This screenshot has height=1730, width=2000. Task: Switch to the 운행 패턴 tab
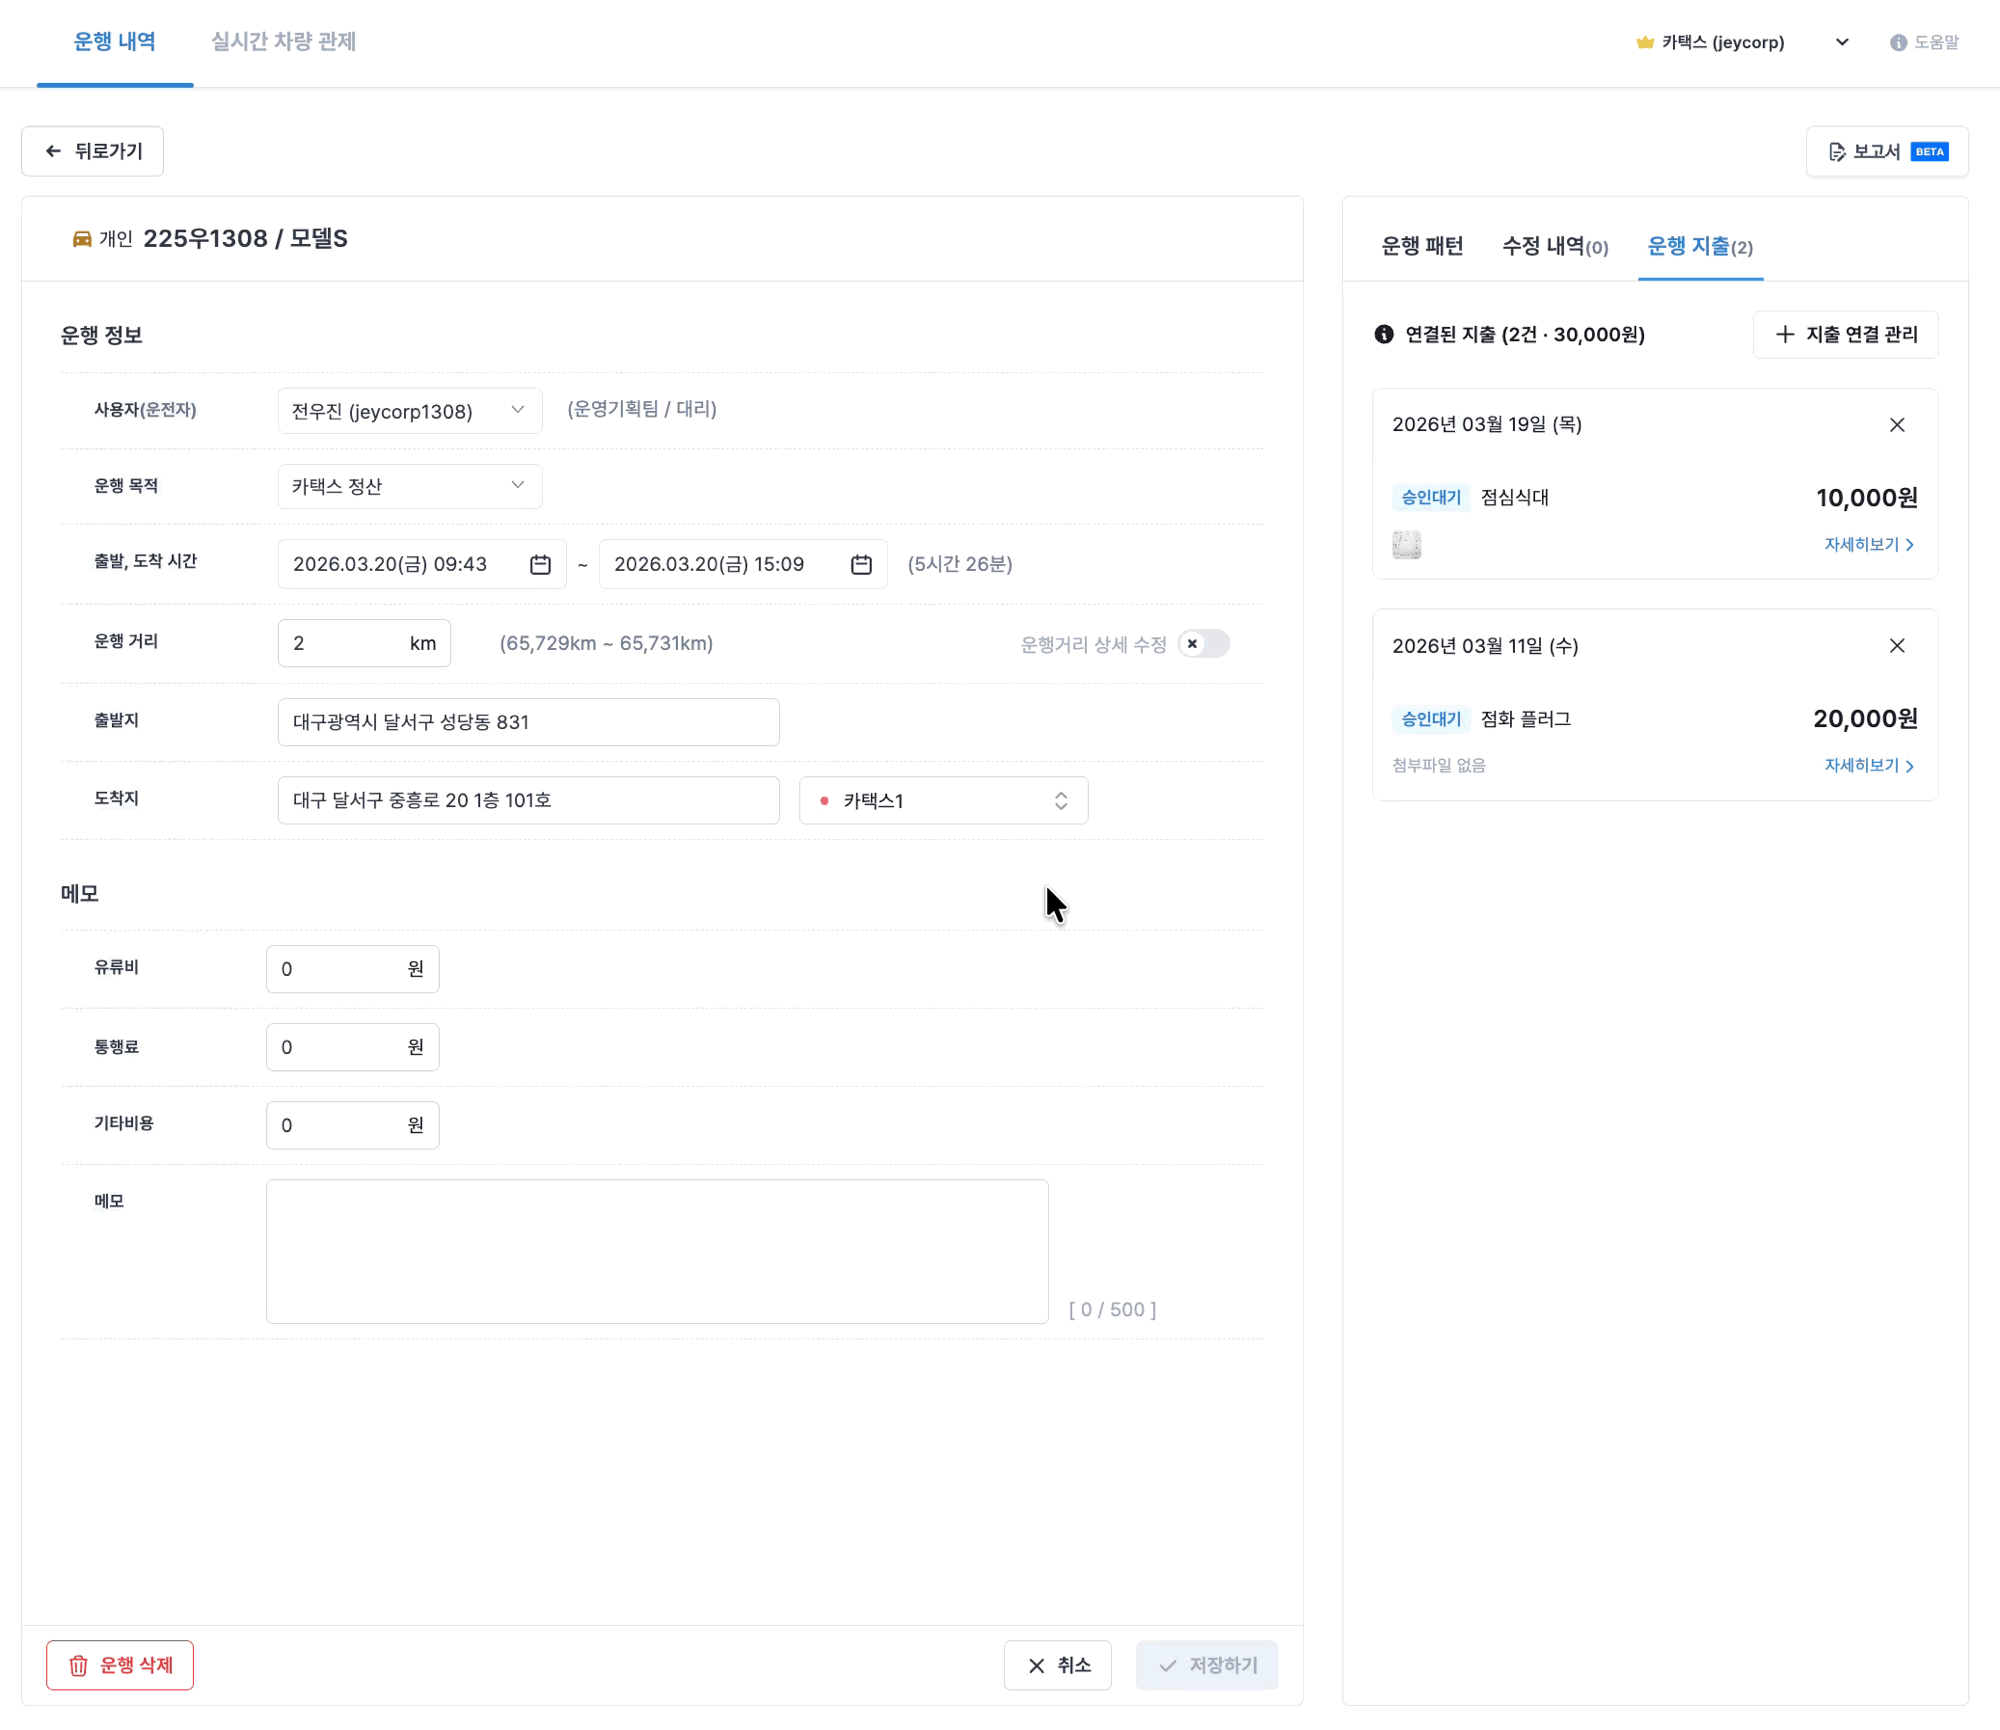pos(1421,246)
